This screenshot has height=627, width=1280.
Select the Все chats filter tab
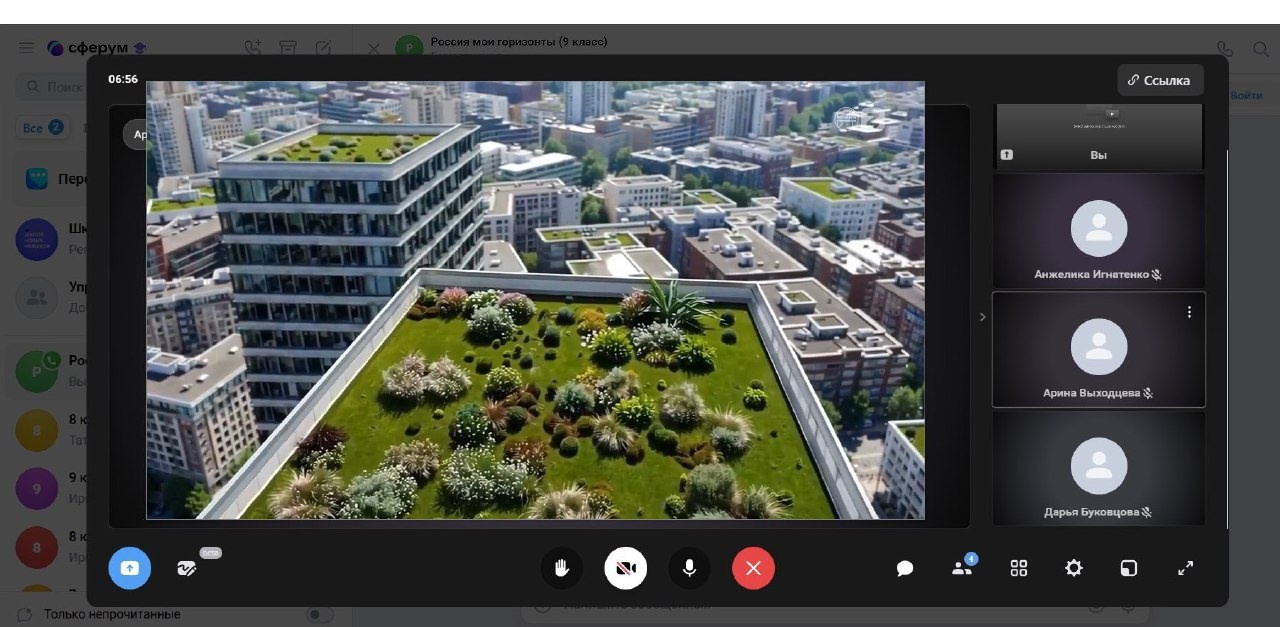click(x=42, y=128)
